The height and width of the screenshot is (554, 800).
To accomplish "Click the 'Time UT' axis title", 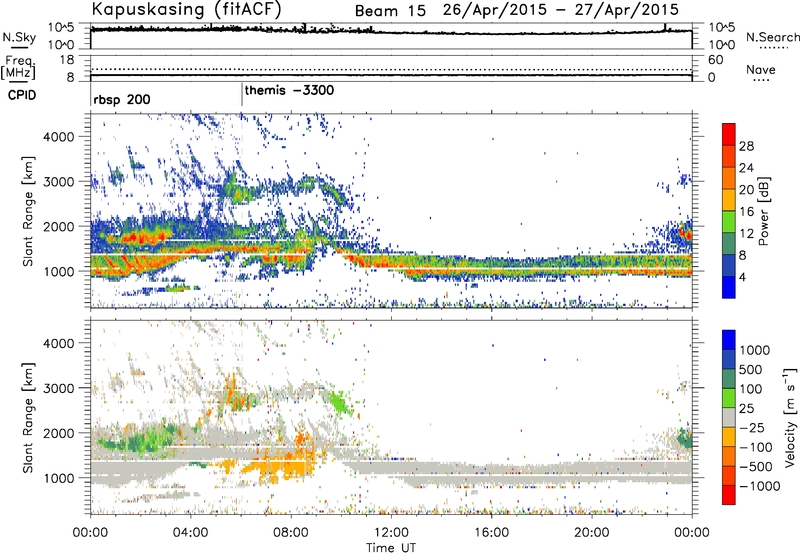I will click(x=391, y=547).
